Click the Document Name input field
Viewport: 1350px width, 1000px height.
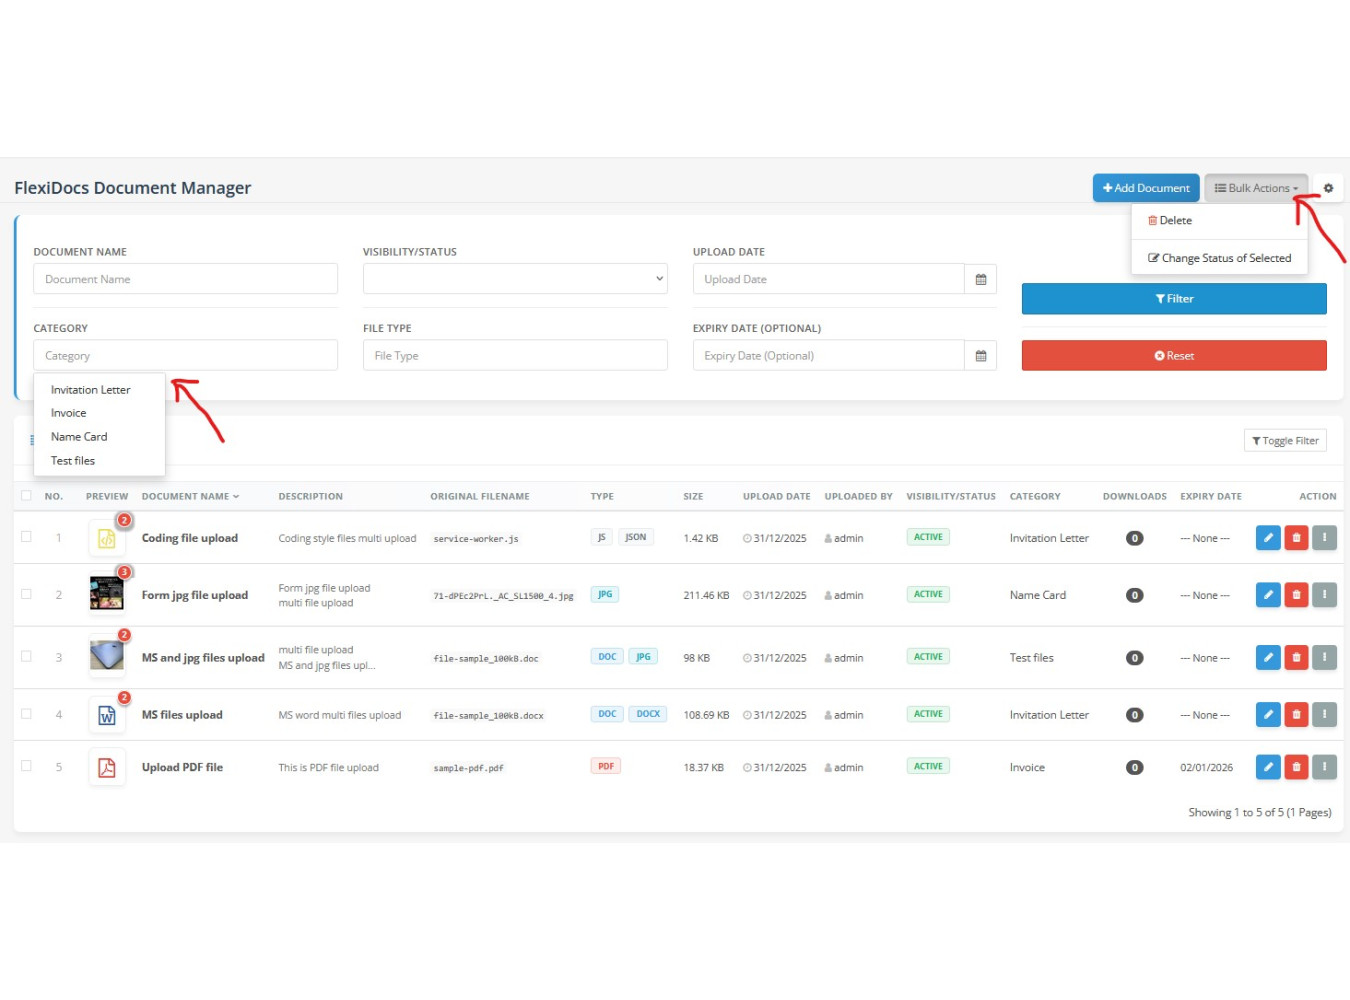(185, 279)
